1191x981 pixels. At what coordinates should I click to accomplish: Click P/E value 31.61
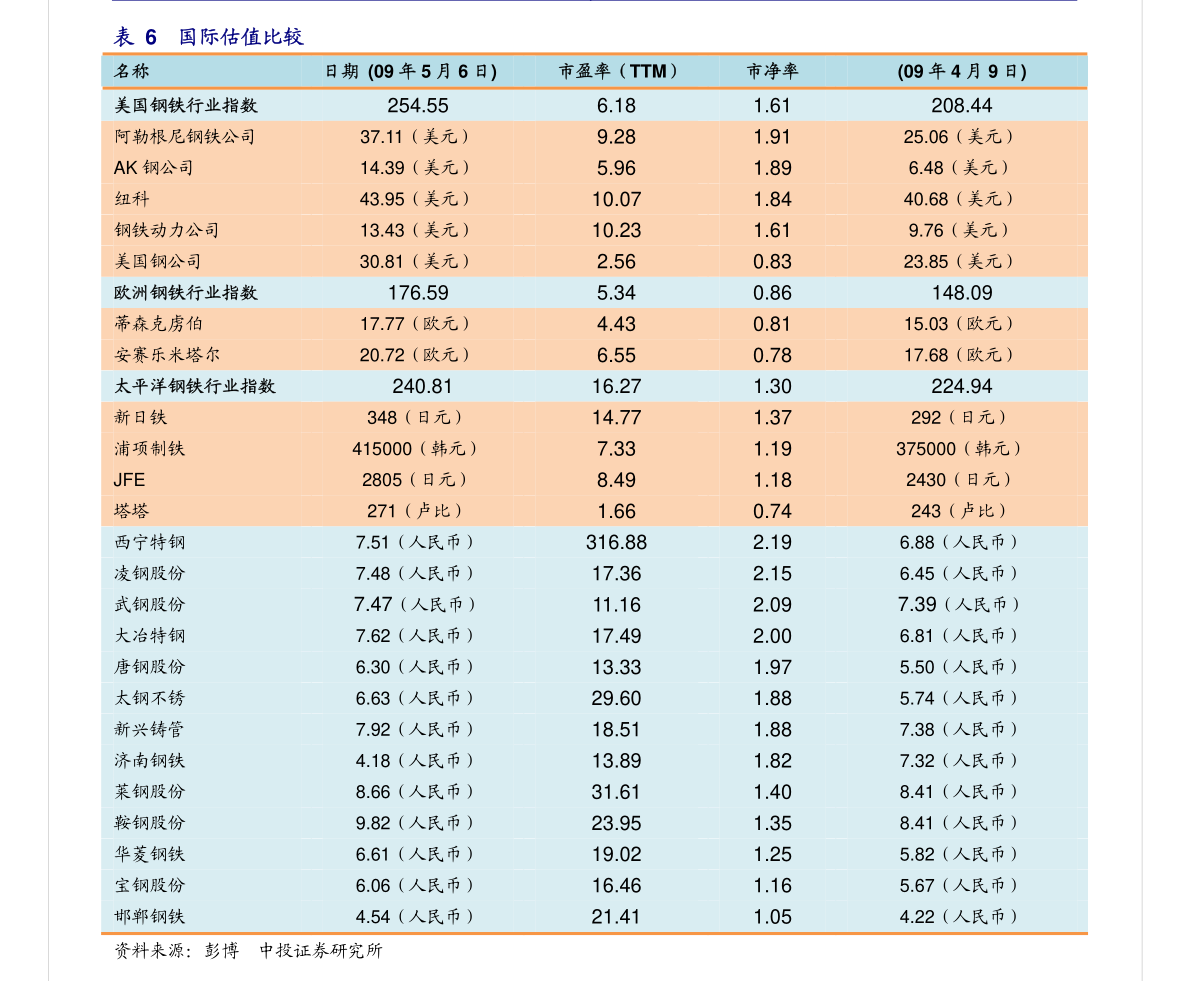coord(616,791)
